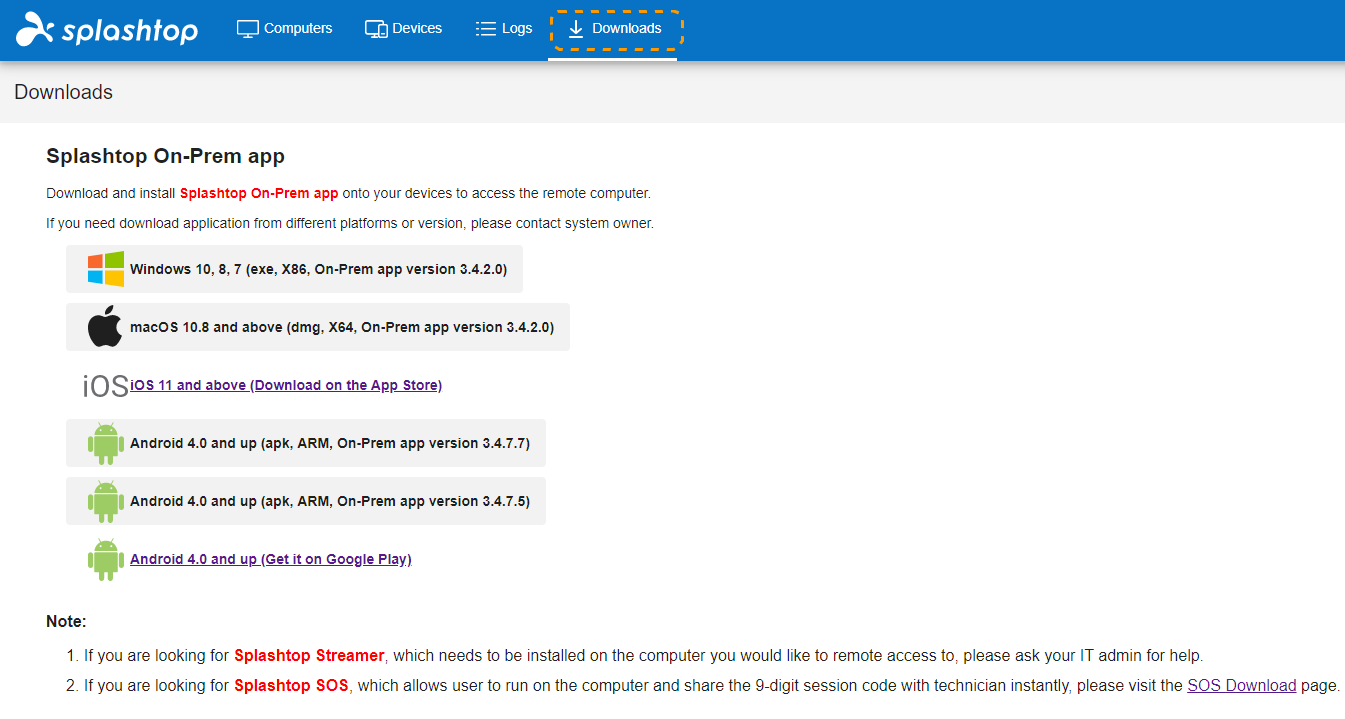Download Android apk version 3.4.7.7
Image resolution: width=1345 pixels, height=719 pixels.
coord(306,443)
